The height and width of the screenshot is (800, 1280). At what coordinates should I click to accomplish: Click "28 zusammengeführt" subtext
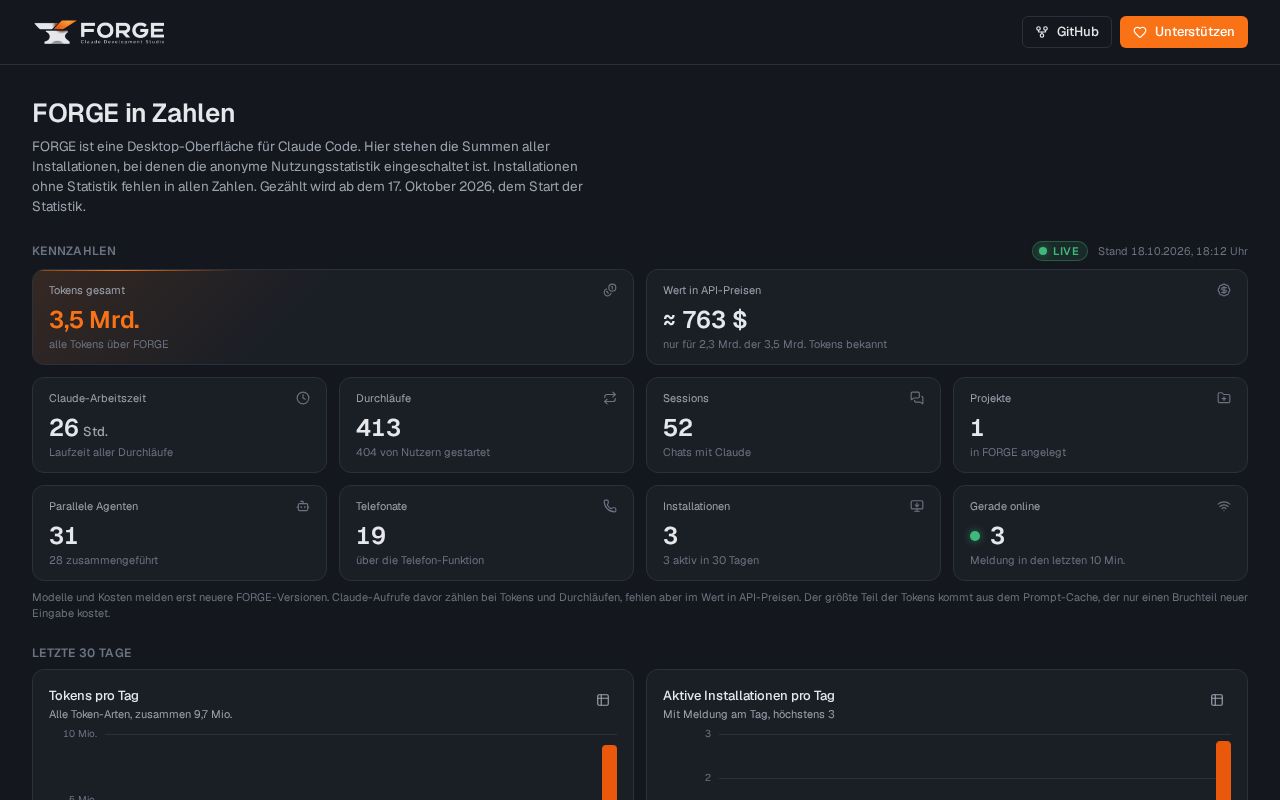point(103,560)
